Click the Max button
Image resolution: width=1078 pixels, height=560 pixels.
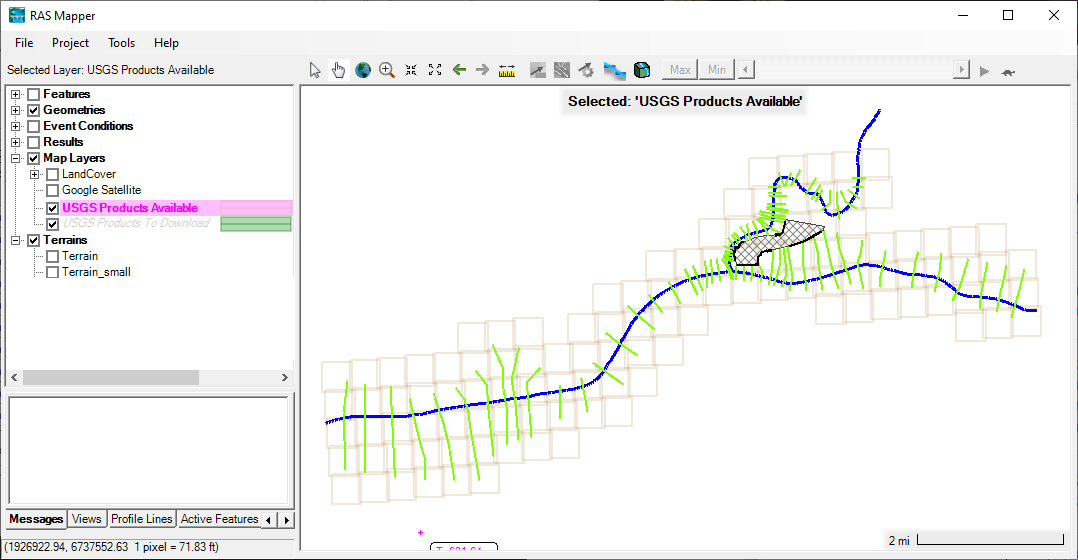tap(680, 70)
